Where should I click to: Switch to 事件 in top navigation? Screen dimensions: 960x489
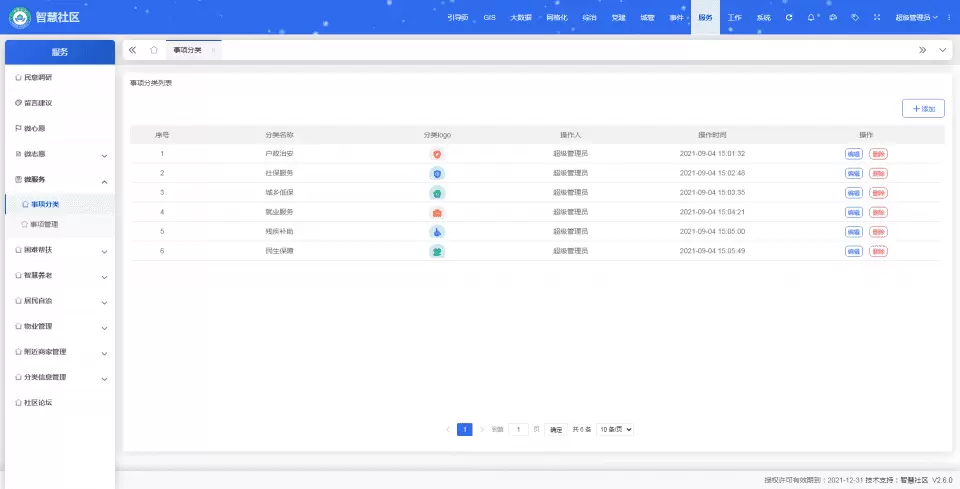click(x=676, y=18)
